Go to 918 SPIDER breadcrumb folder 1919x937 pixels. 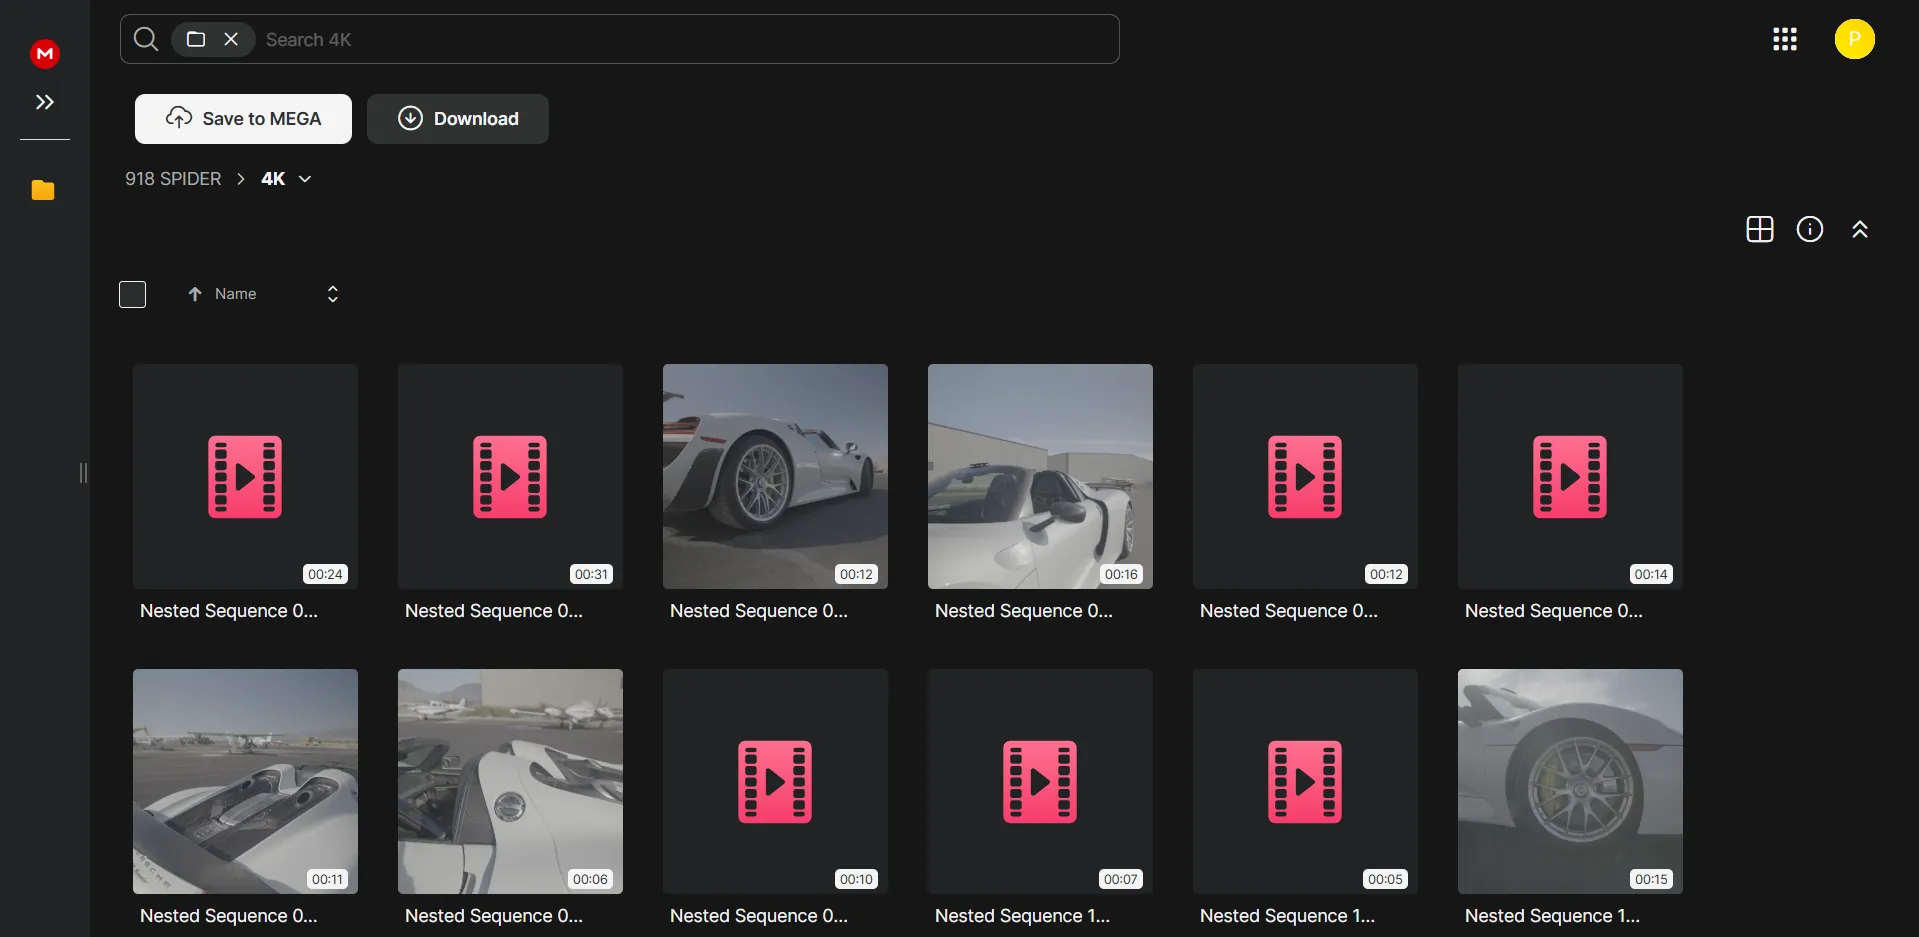coord(173,179)
